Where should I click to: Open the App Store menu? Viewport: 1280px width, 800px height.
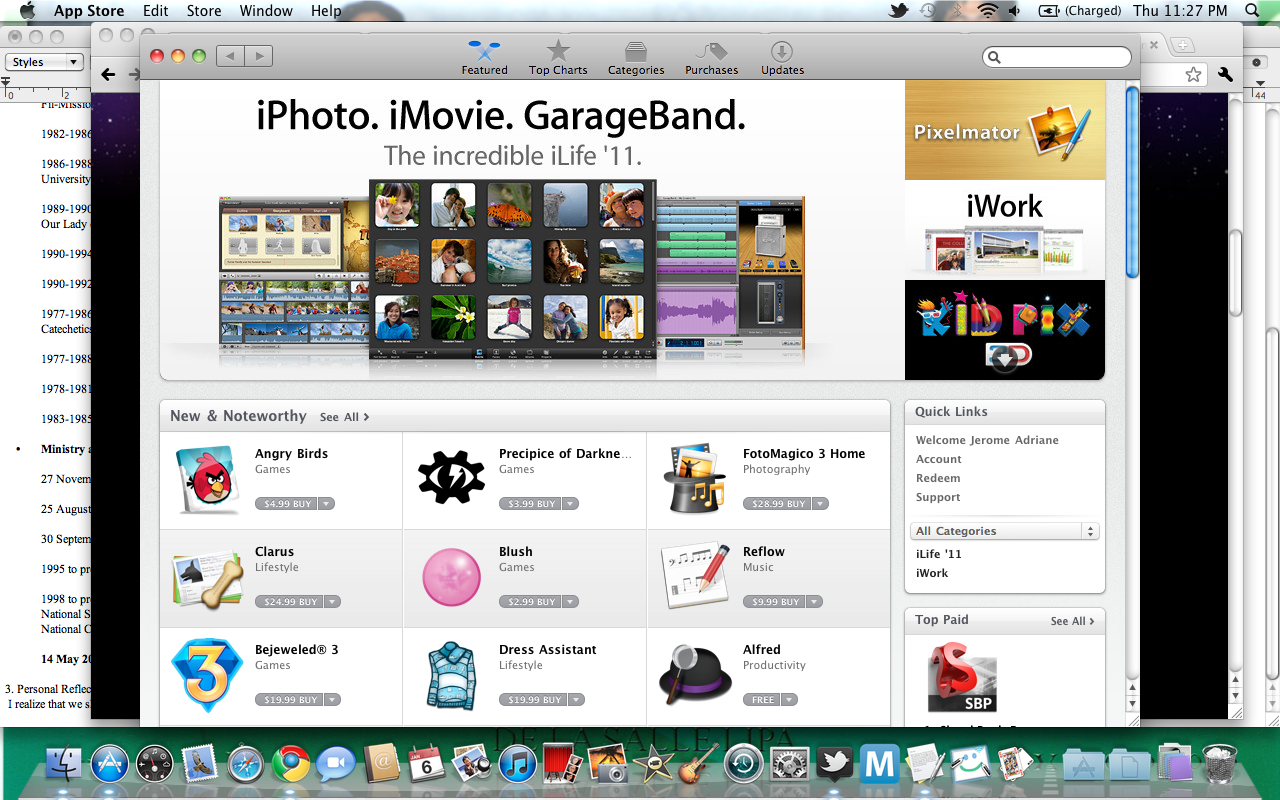coord(89,11)
